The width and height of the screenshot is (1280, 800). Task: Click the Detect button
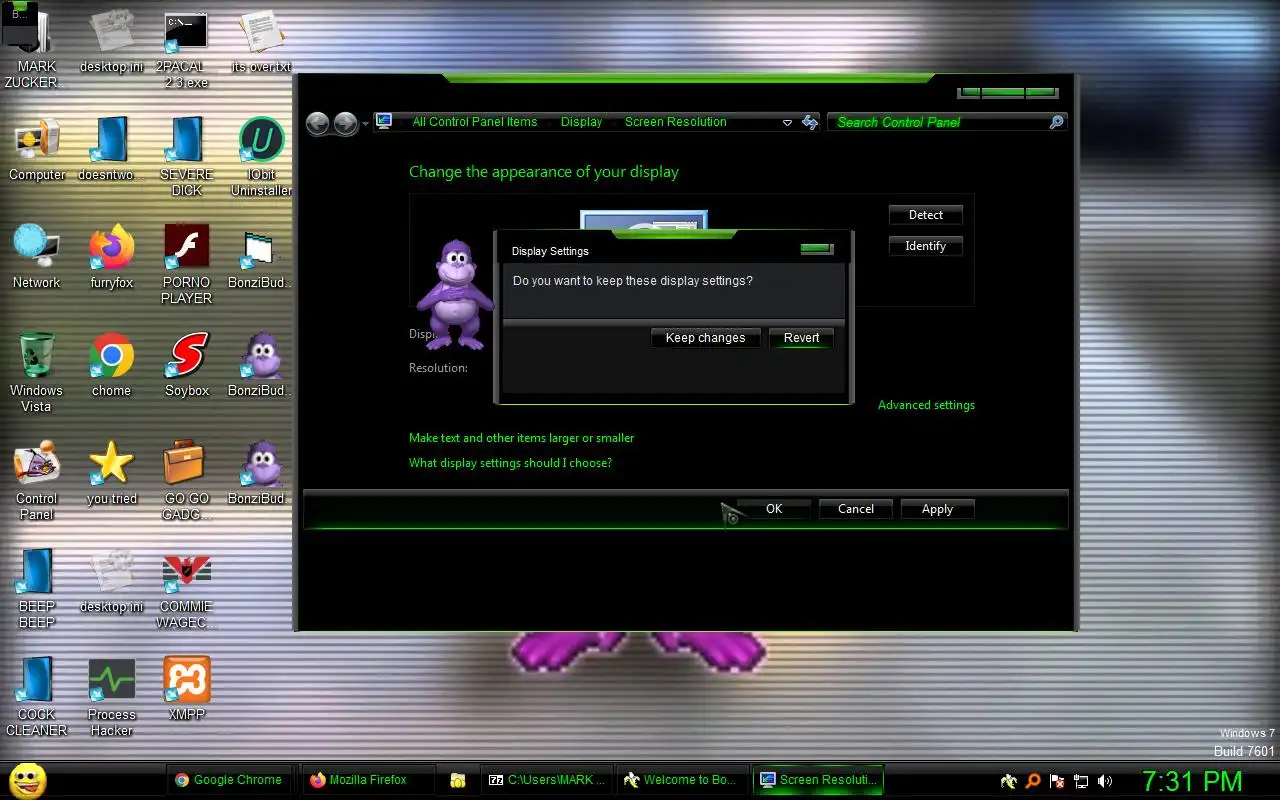click(925, 215)
